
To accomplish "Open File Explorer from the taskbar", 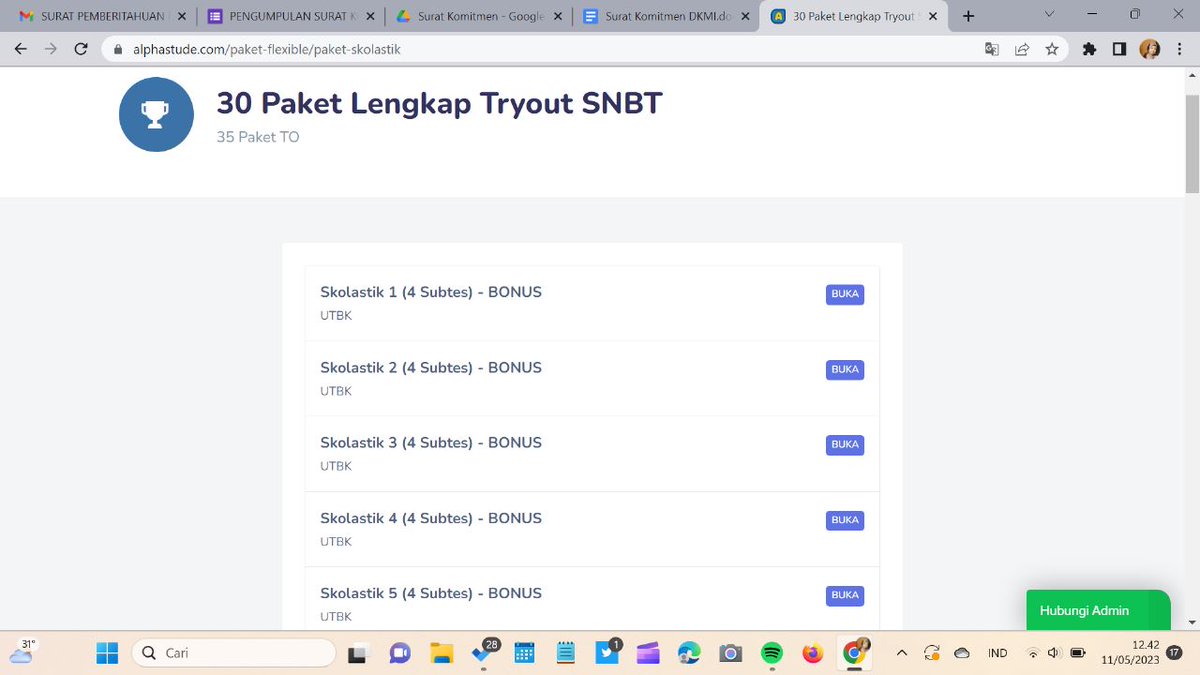I will click(442, 653).
